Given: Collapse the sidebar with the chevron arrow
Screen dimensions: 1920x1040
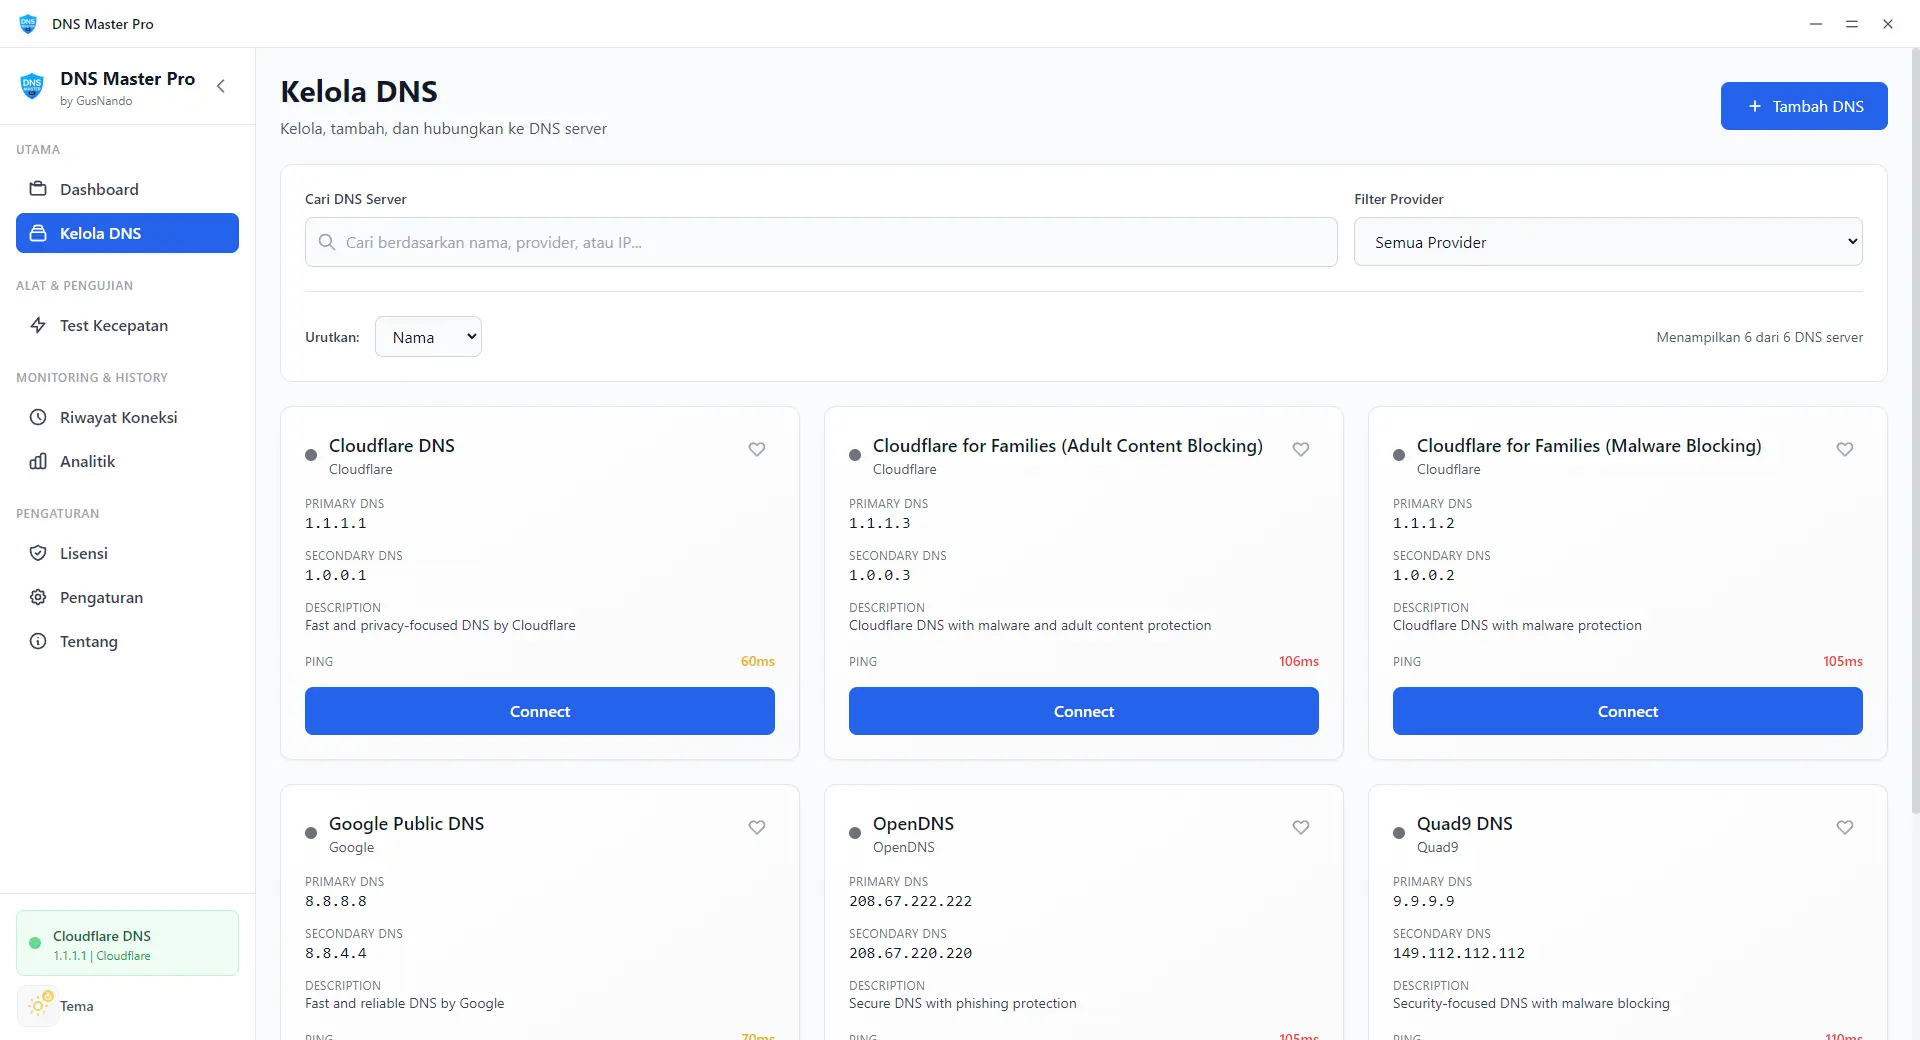Looking at the screenshot, I should pyautogui.click(x=221, y=86).
